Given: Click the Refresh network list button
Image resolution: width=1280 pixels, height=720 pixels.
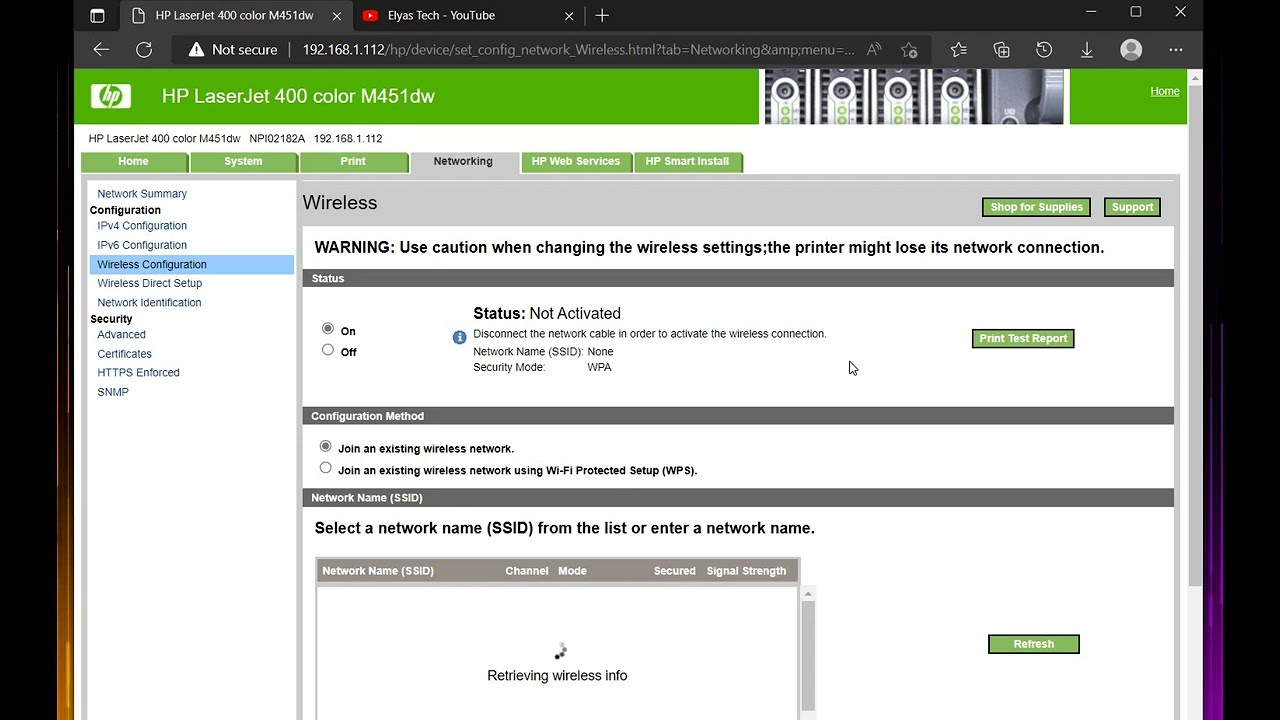Looking at the screenshot, I should [1034, 644].
